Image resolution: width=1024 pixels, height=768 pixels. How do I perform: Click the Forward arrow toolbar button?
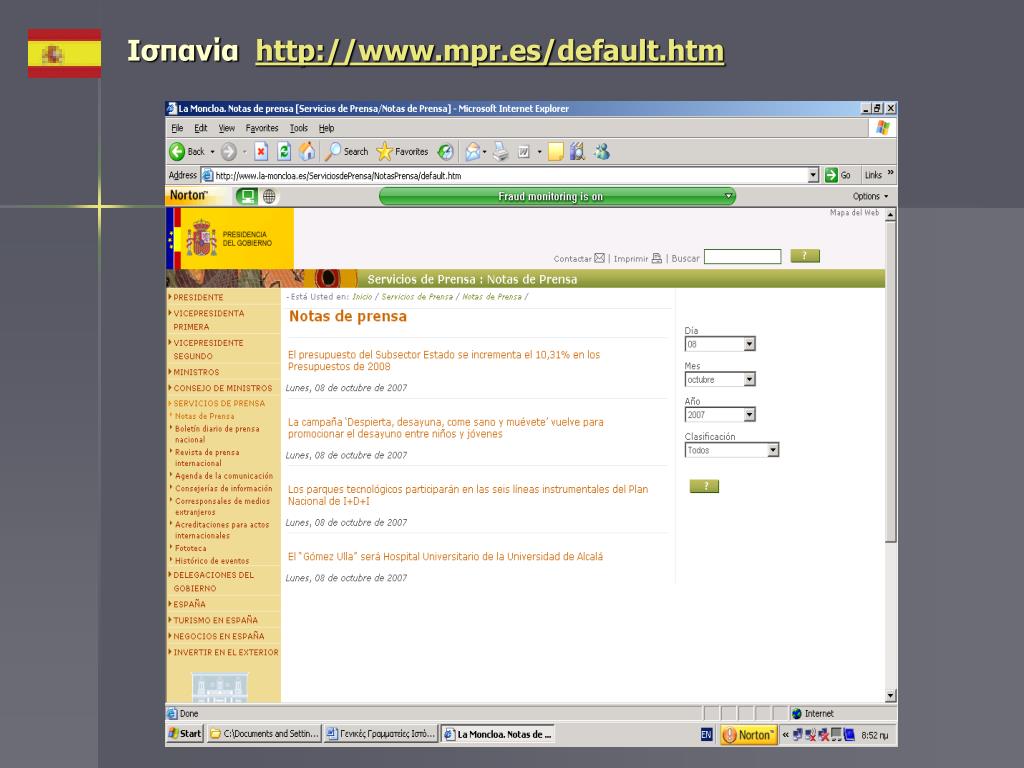[x=229, y=152]
